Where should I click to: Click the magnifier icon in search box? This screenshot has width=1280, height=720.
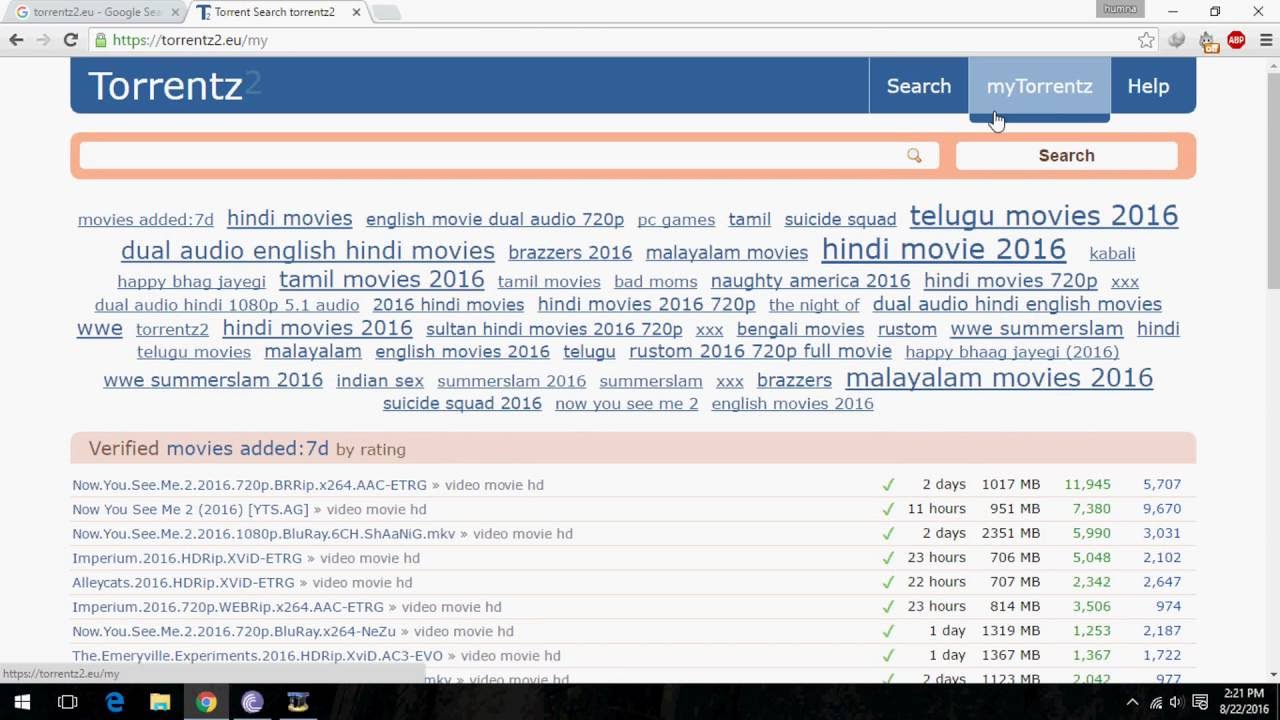[x=914, y=155]
